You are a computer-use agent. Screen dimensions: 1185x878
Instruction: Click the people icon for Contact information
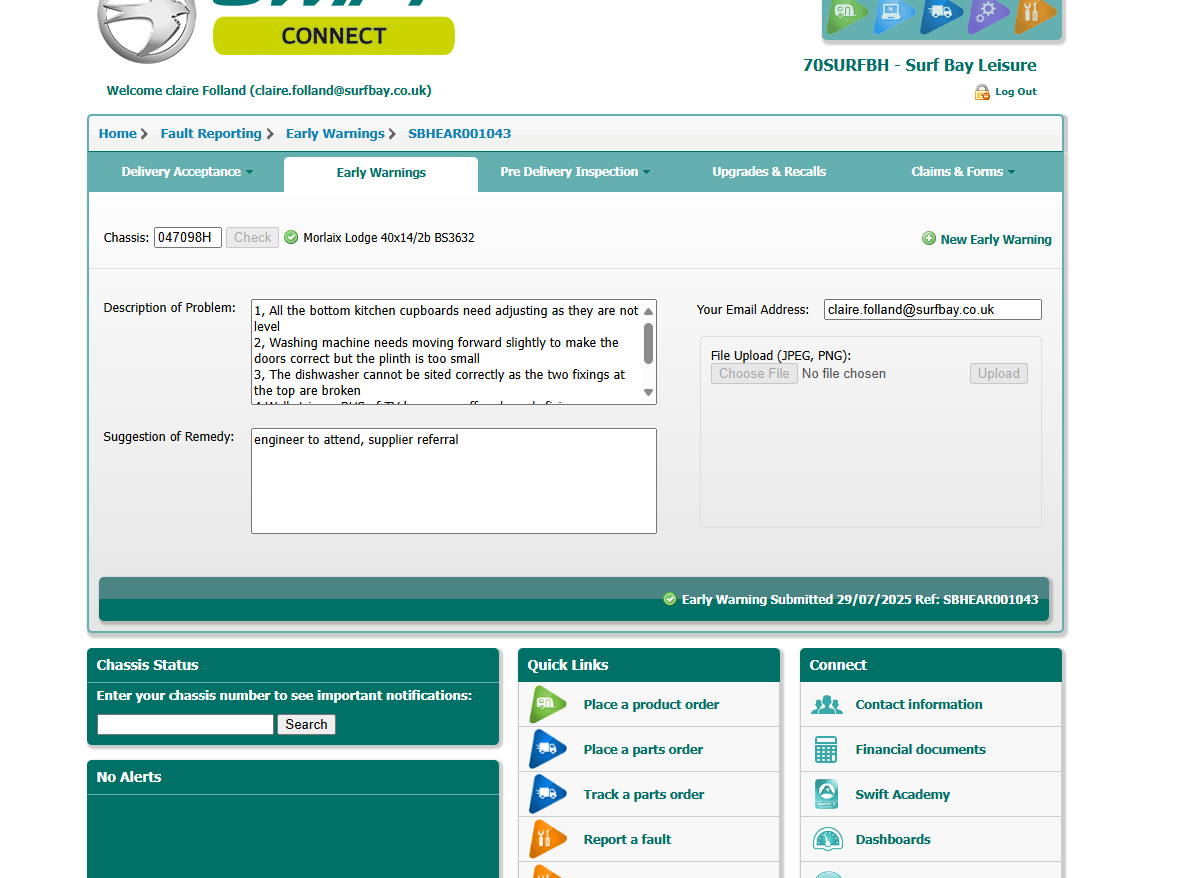(827, 704)
